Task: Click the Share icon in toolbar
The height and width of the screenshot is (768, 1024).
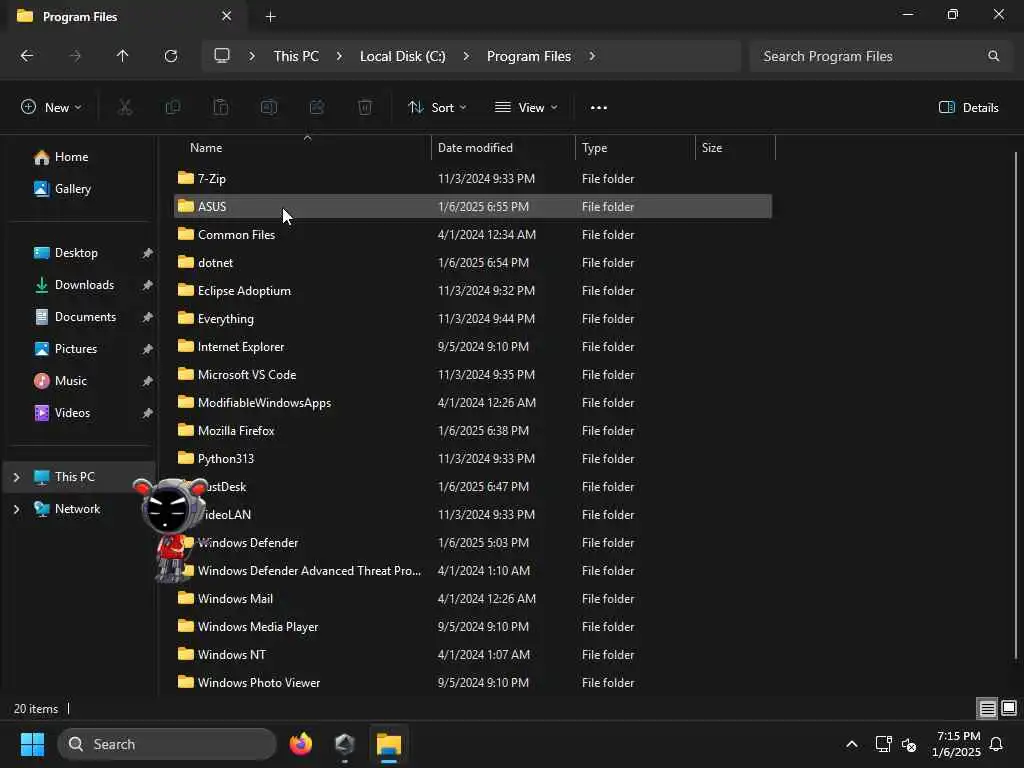Action: point(317,107)
